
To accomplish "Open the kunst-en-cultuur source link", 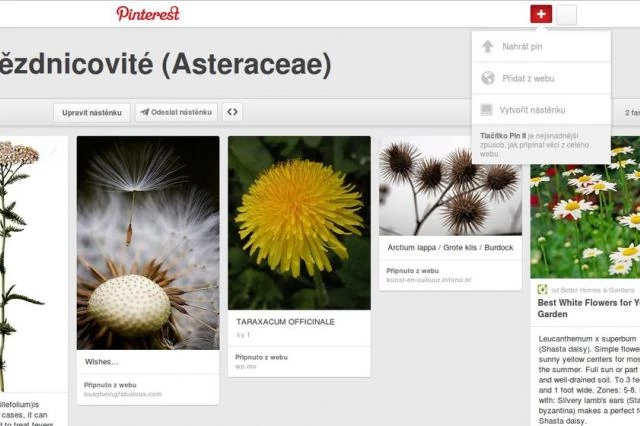I will (429, 280).
